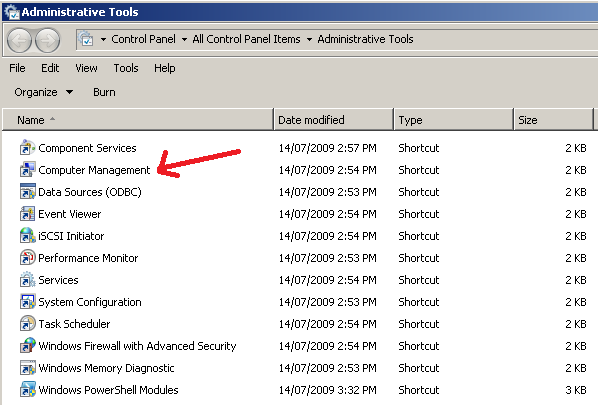Screen dimensions: 598x405
Task: Open the Edit menu
Action: pyautogui.click(x=50, y=68)
